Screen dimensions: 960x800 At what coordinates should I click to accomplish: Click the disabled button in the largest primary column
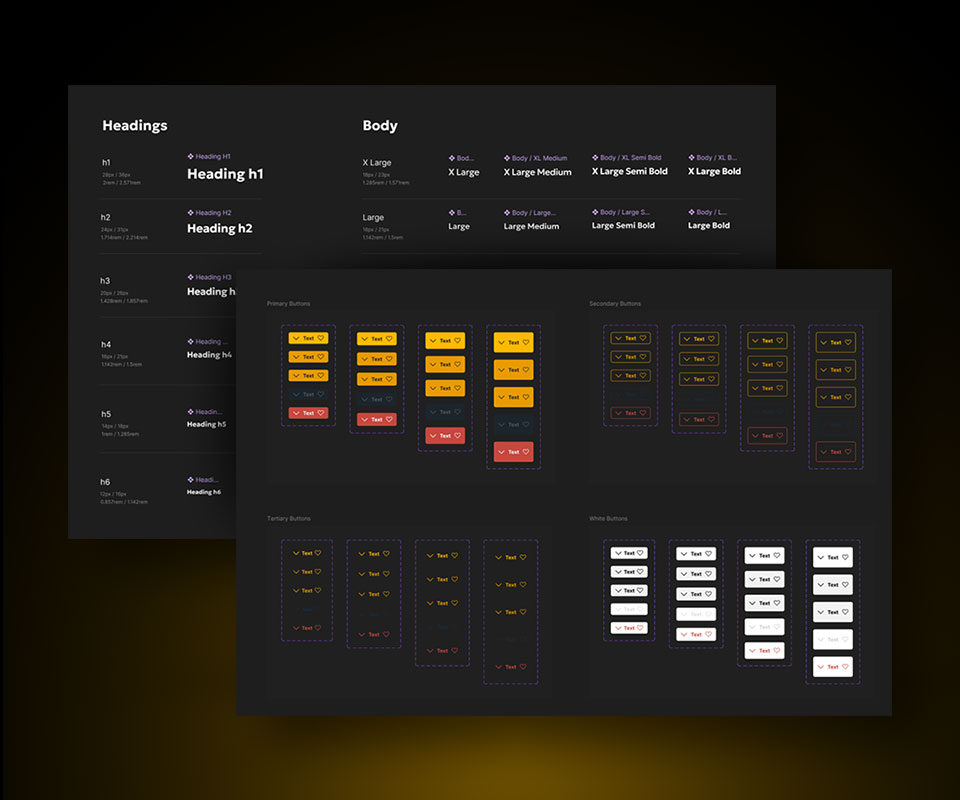(513, 425)
